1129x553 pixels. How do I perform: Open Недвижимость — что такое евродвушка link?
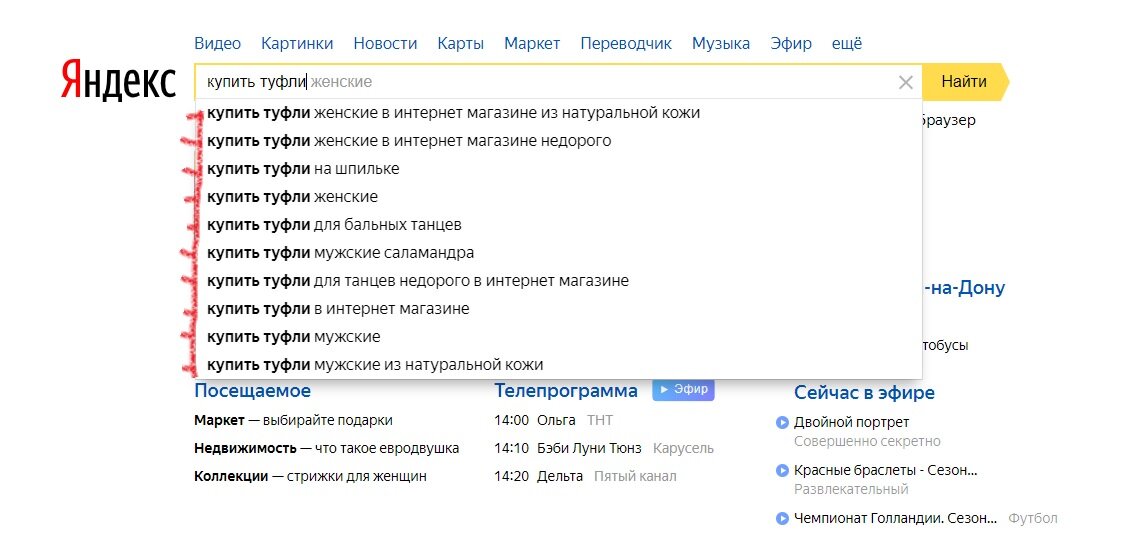point(327,449)
